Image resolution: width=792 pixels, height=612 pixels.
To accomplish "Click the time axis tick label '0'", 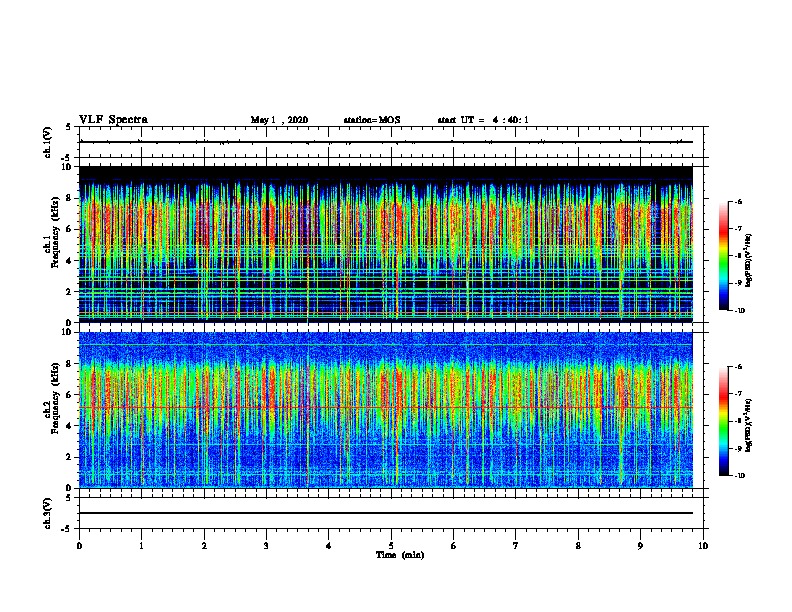I will 79,546.
